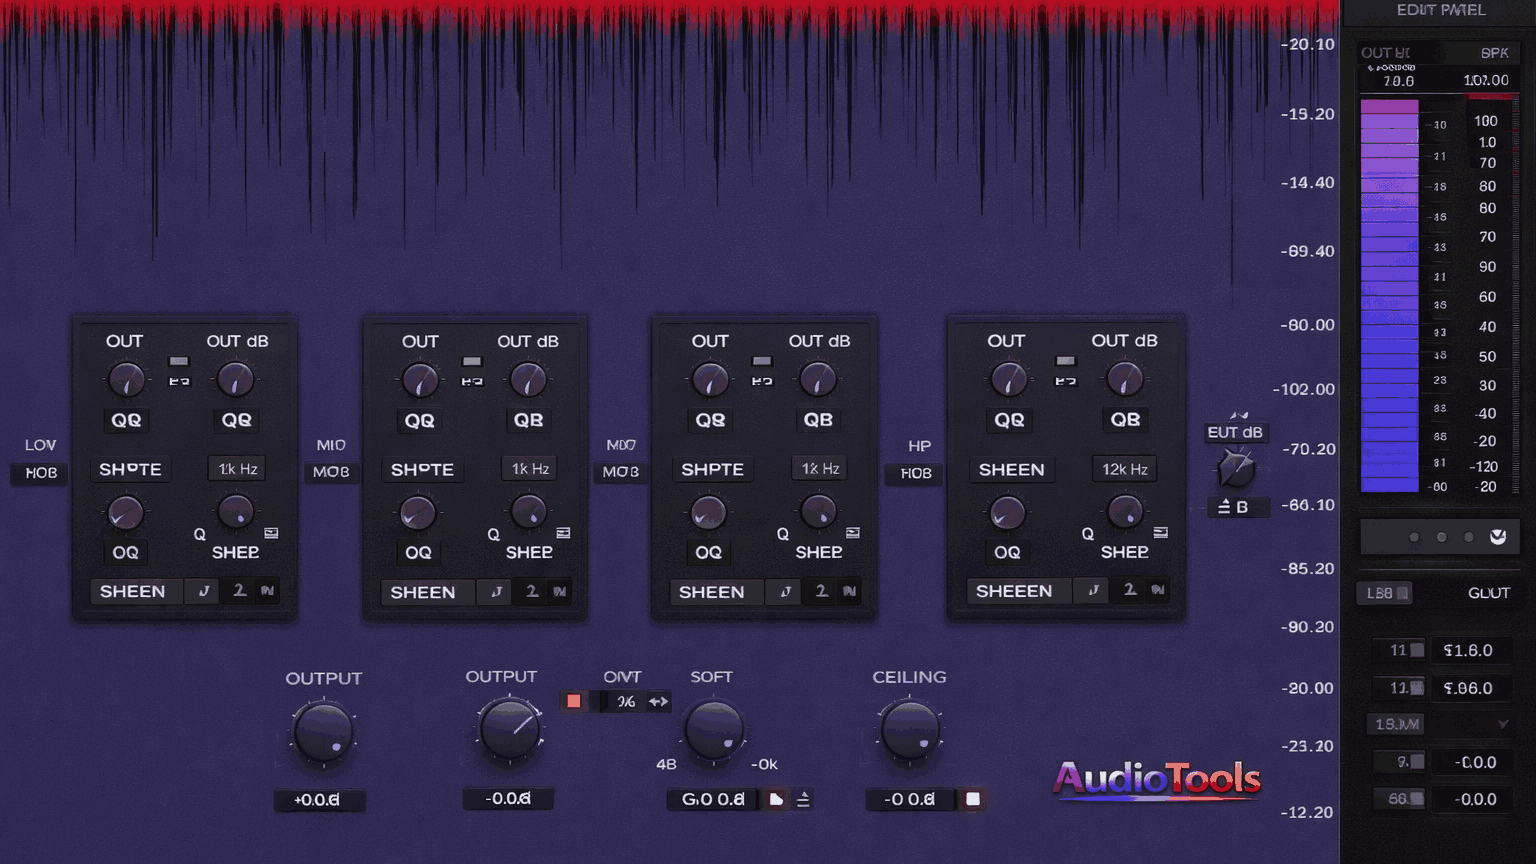Click the eject icon right of SOFT value
This screenshot has height=864, width=1536.
[803, 799]
